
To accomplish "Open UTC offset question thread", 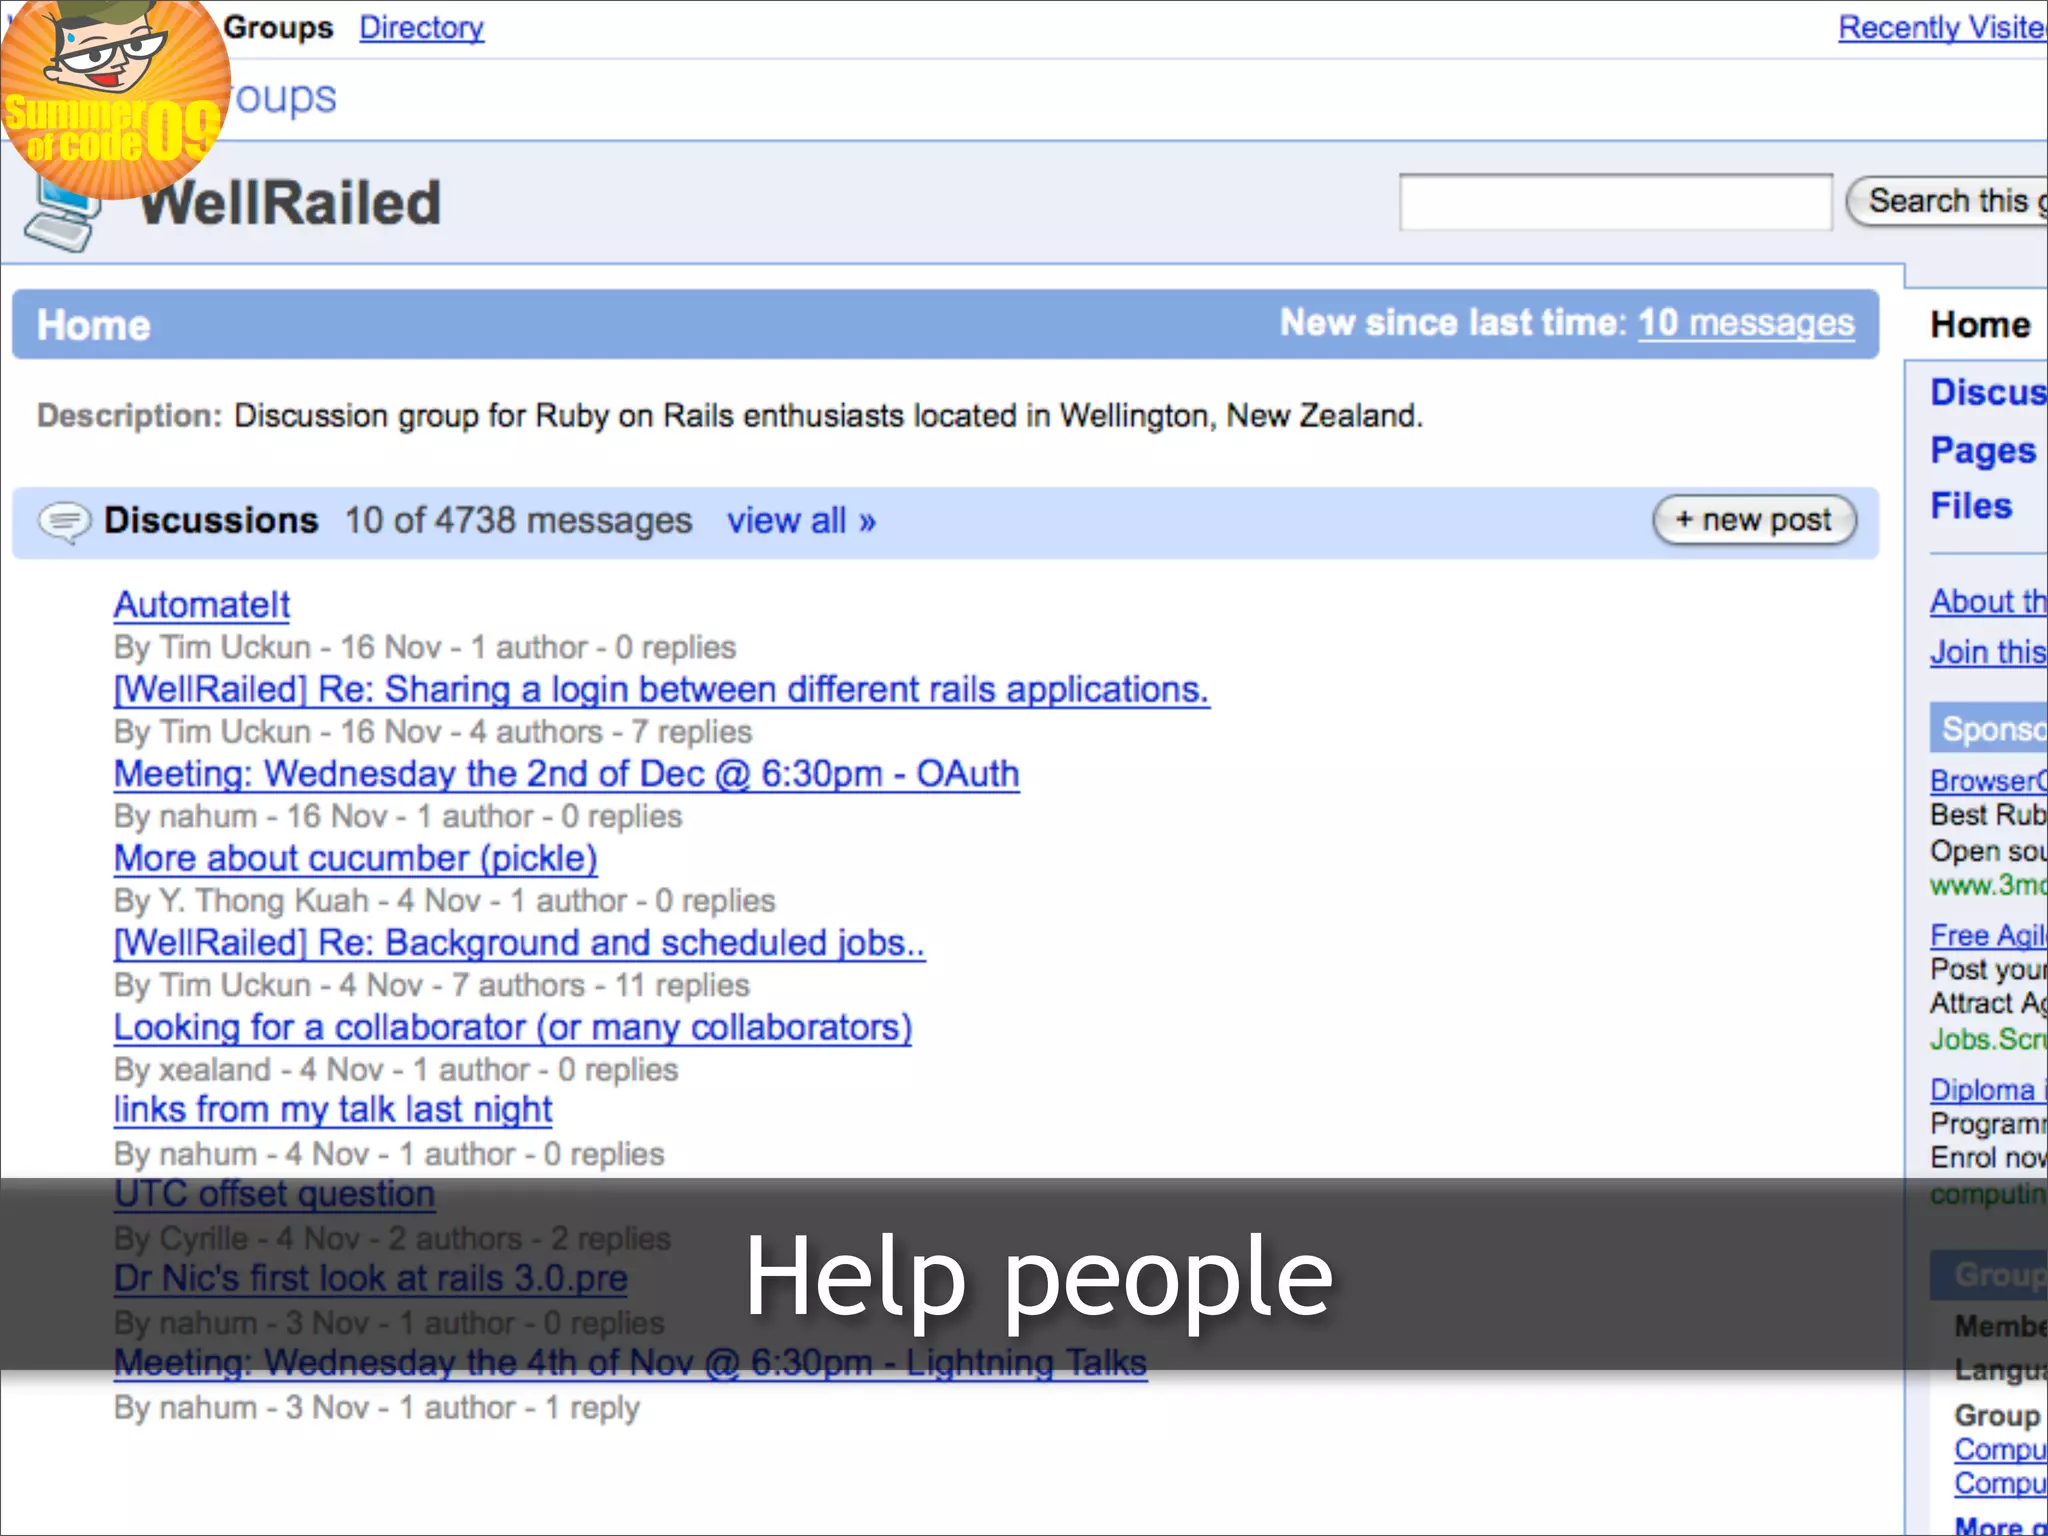I will 274,1193.
